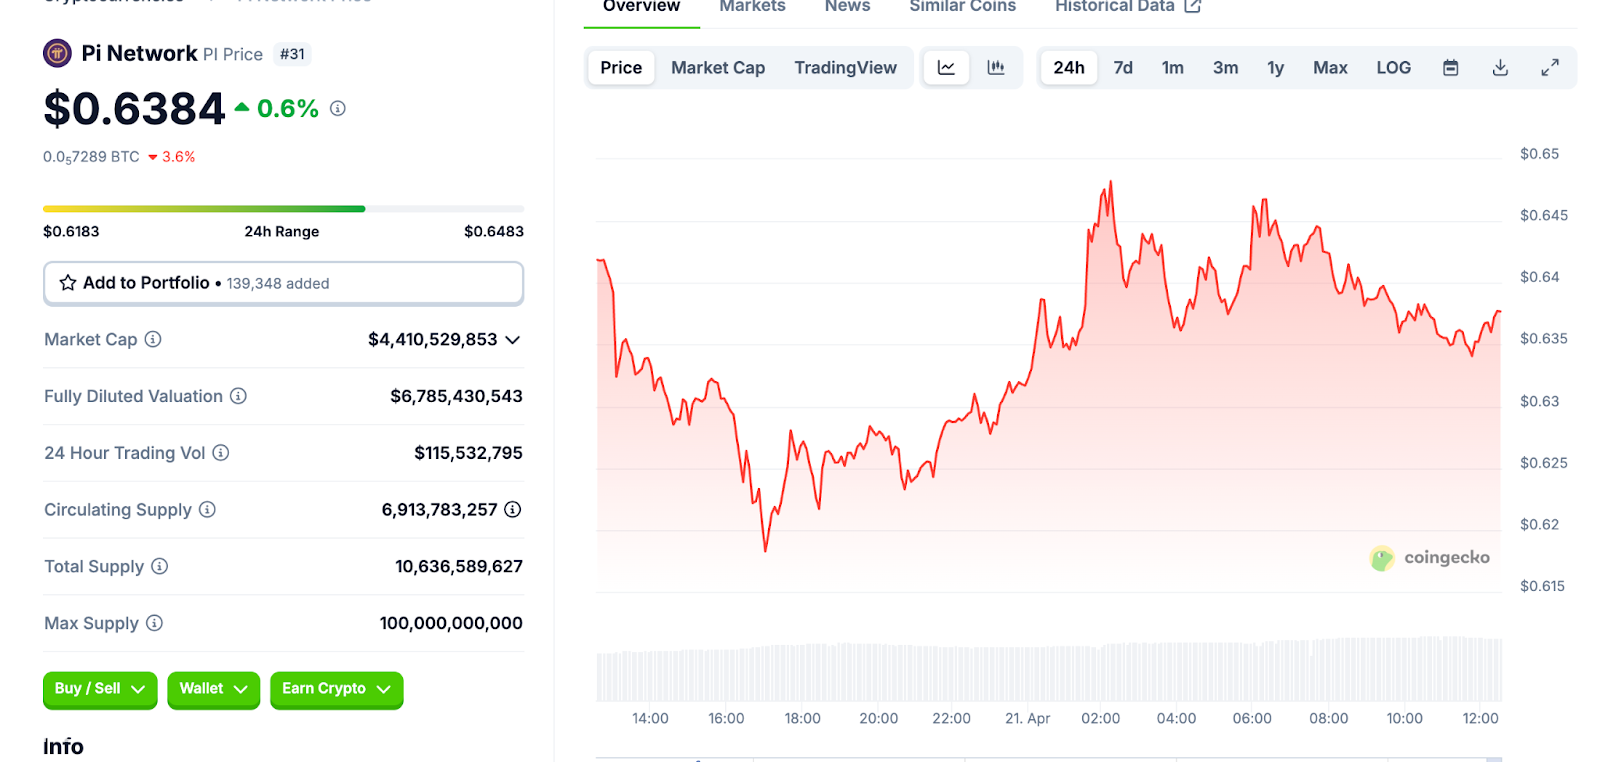Open the Buy / Sell dropdown
Image resolution: width=1600 pixels, height=762 pixels.
click(x=100, y=689)
